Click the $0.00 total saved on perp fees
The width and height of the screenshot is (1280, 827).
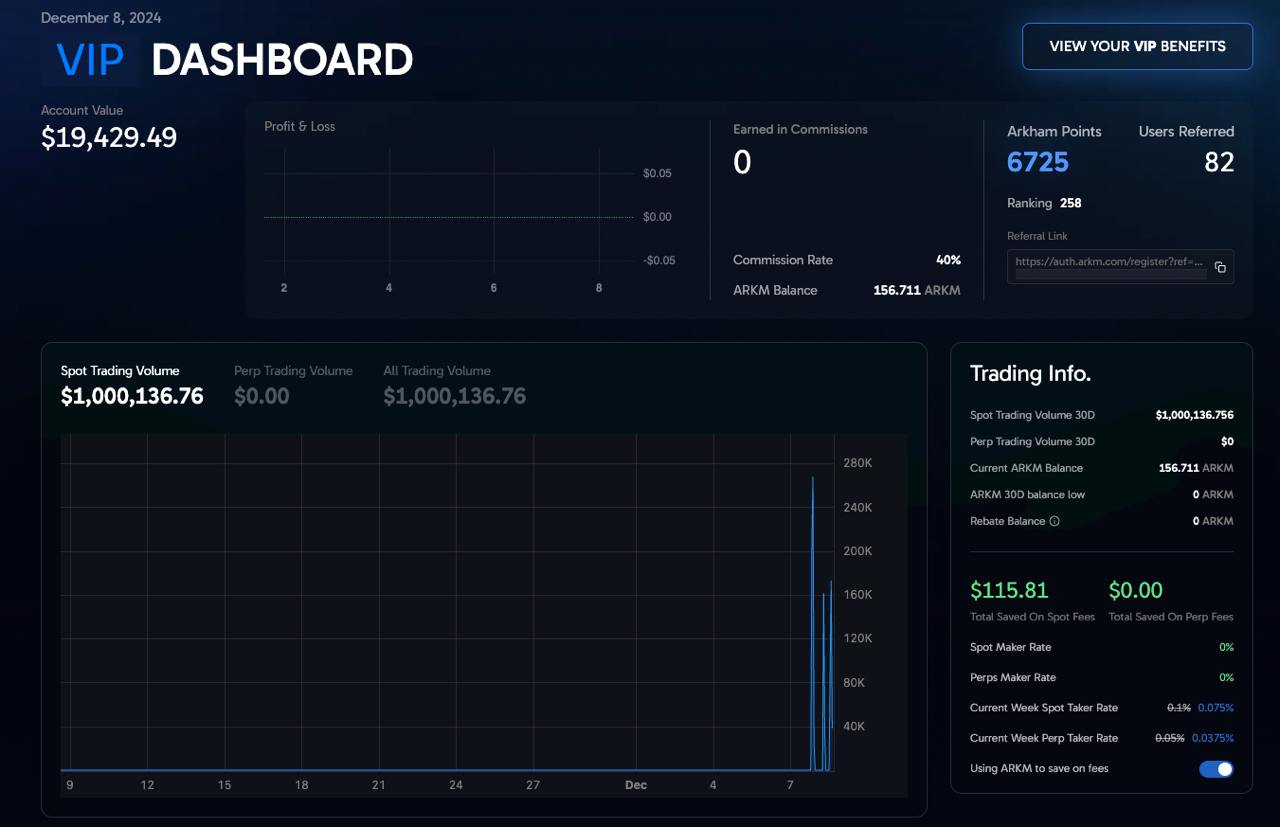1136,590
